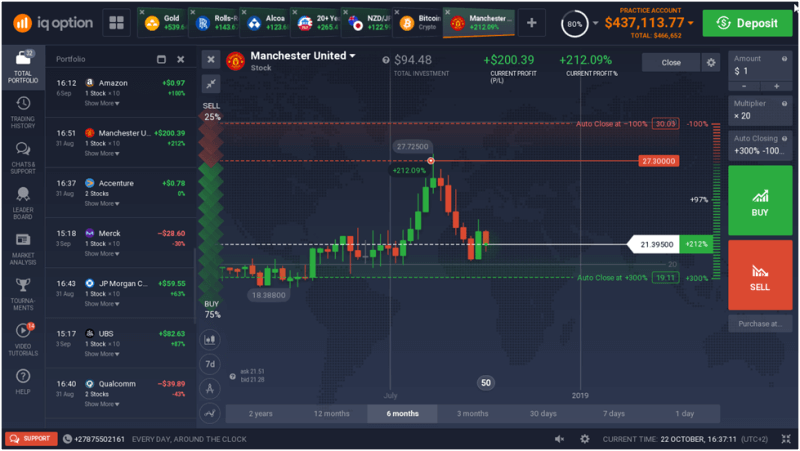This screenshot has height=451, width=800.
Task: Click info icon beside Total Investment
Action: 386,60
